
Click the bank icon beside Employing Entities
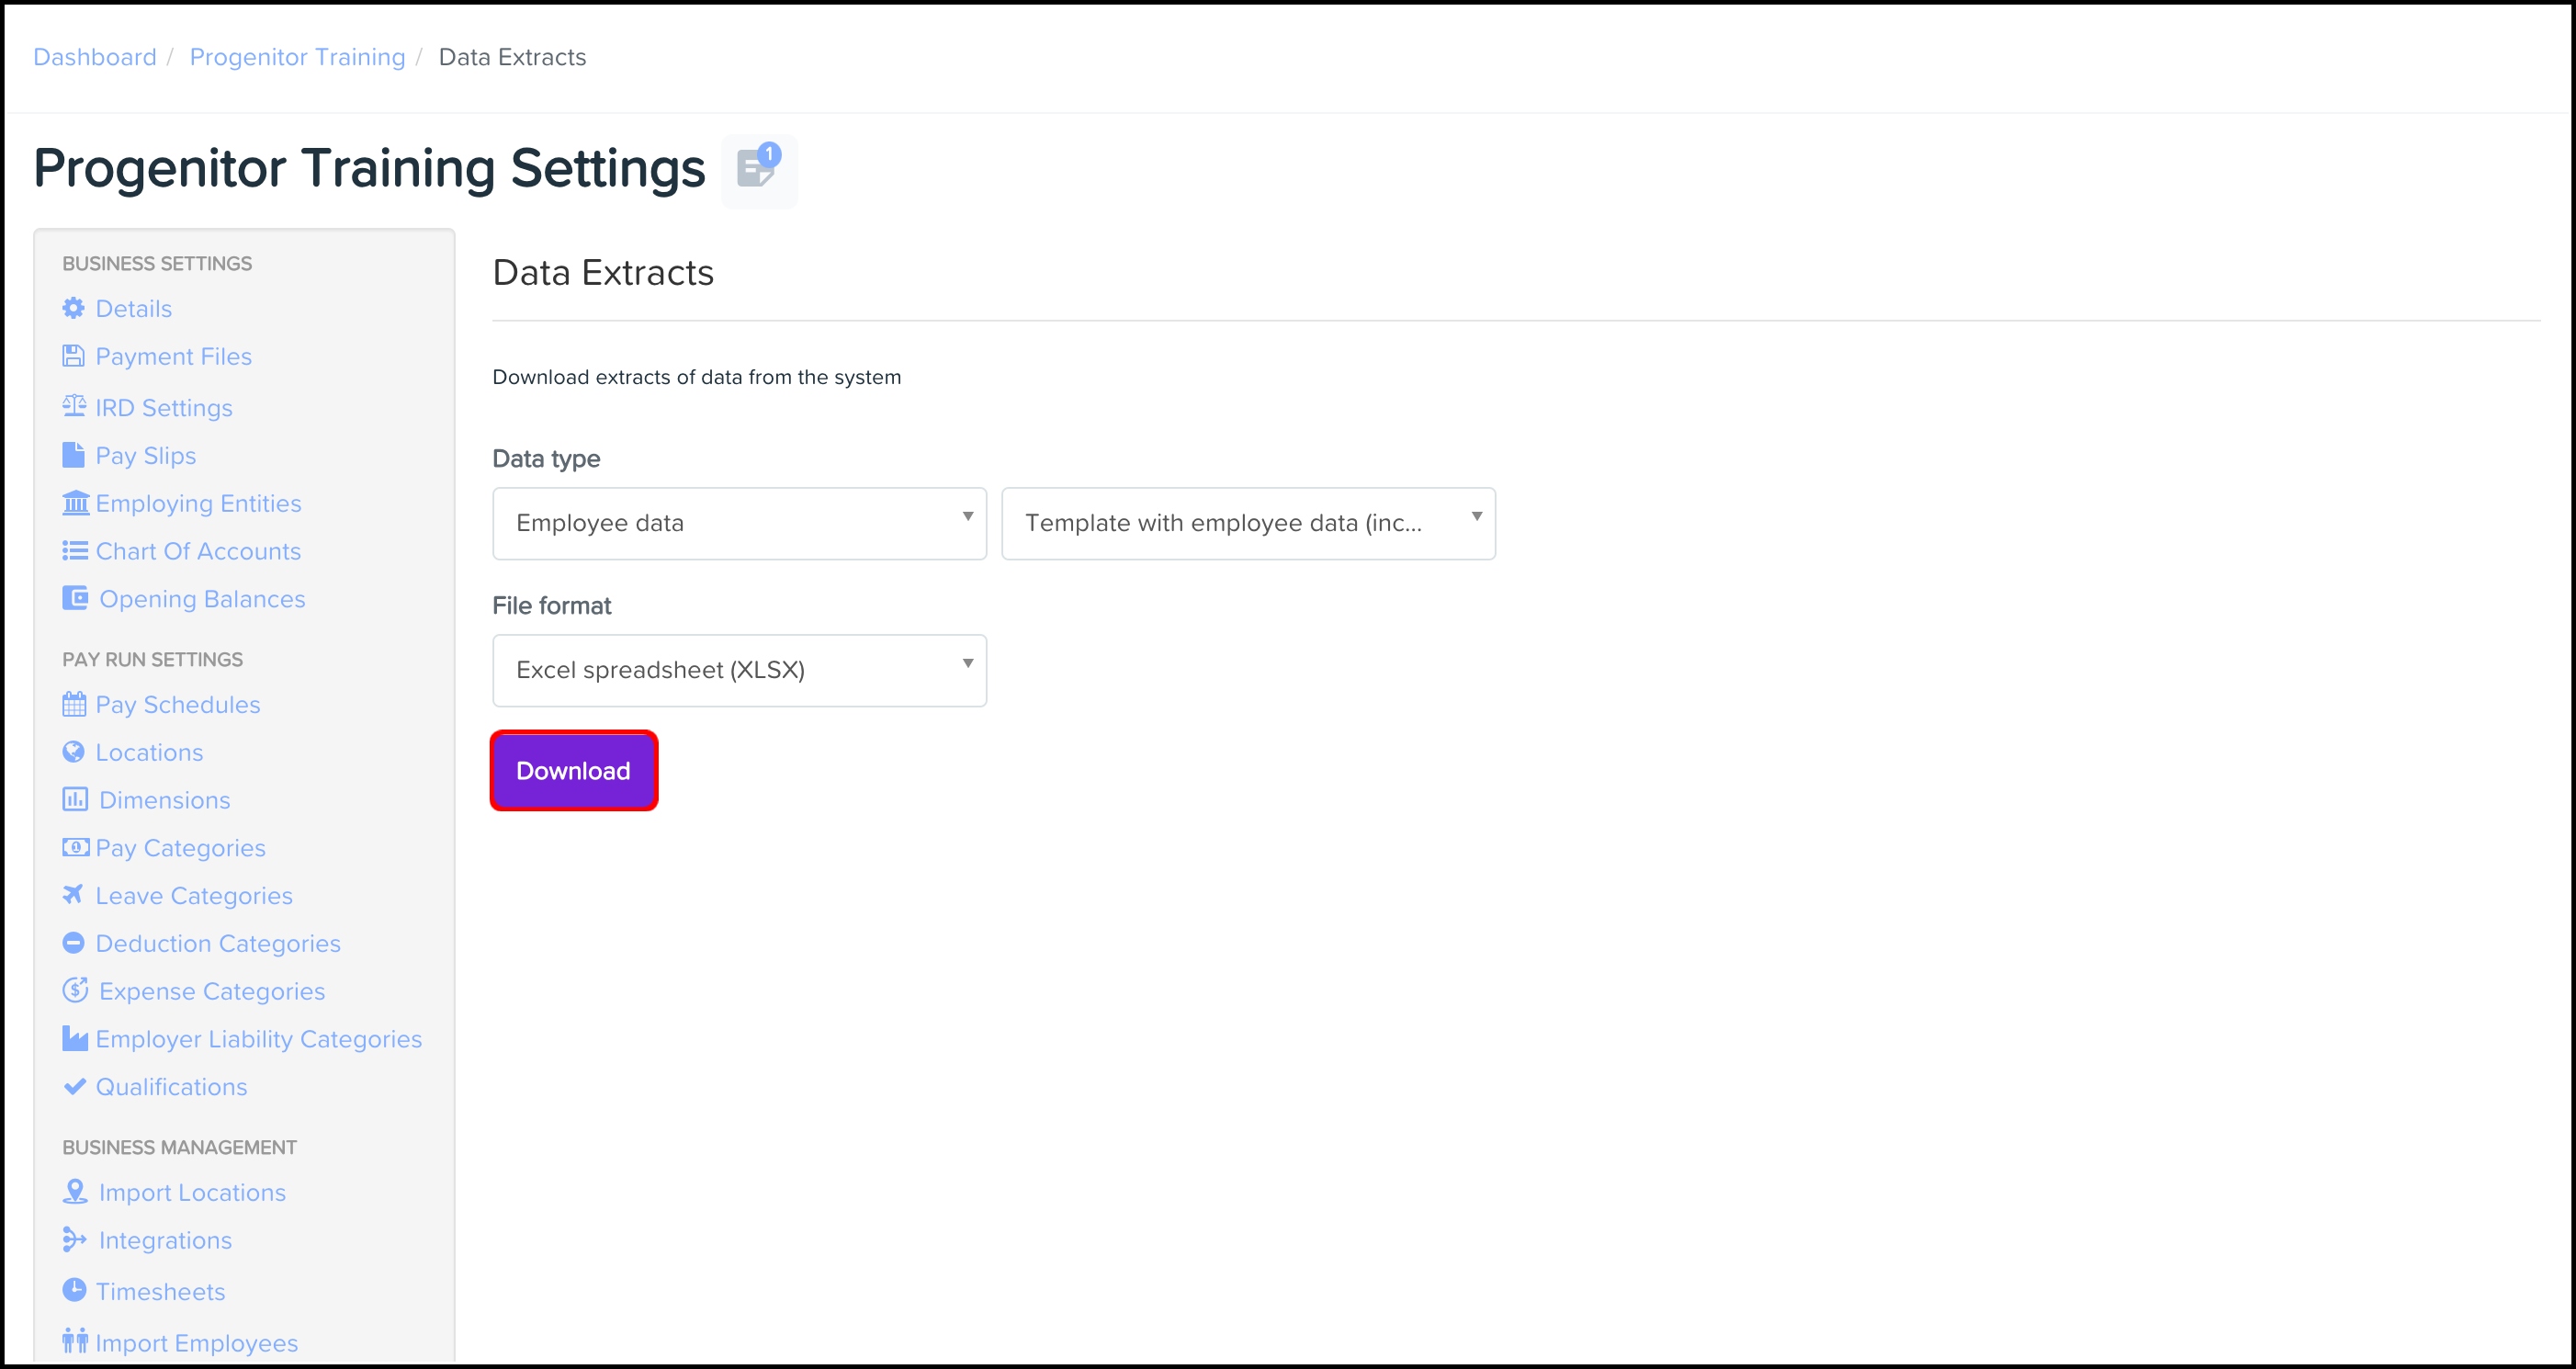coord(75,503)
